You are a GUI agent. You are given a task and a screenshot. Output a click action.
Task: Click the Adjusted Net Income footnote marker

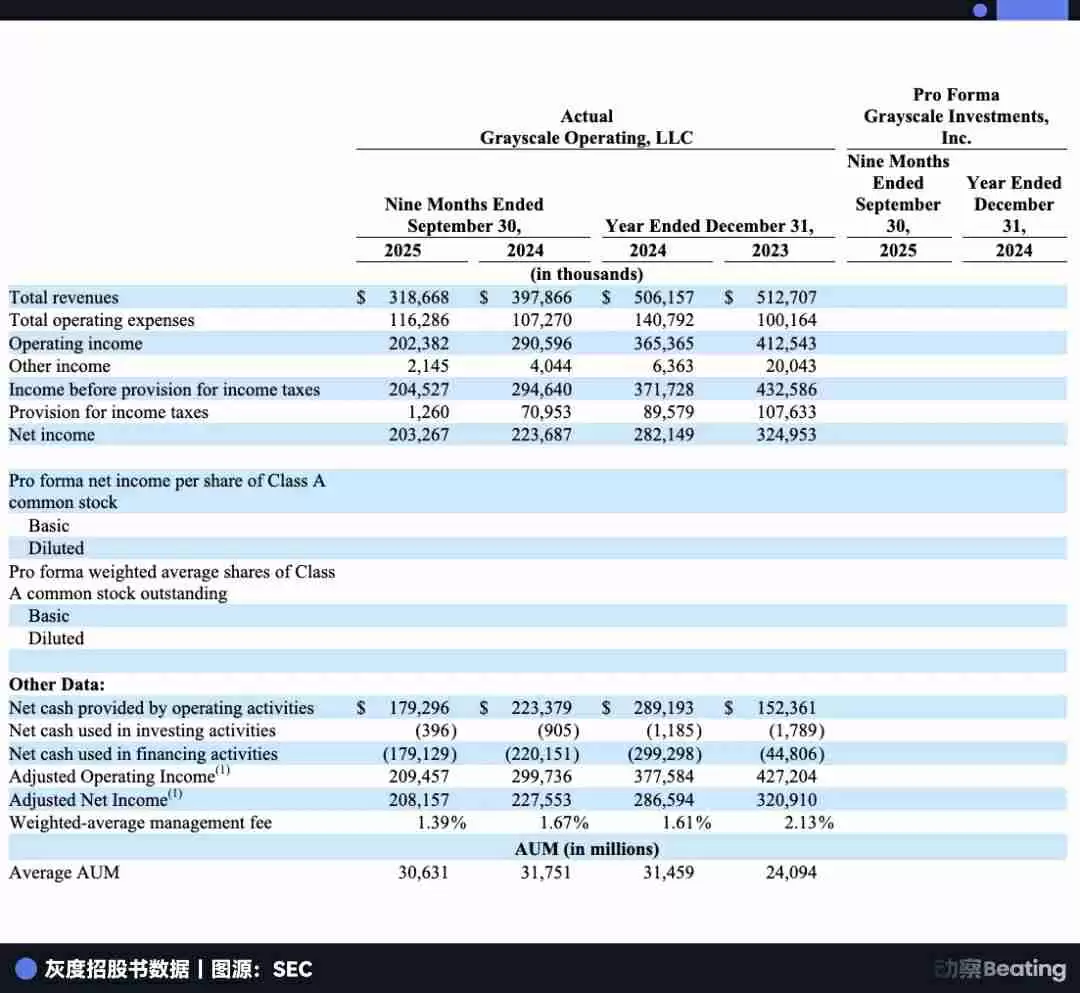pyautogui.click(x=175, y=792)
